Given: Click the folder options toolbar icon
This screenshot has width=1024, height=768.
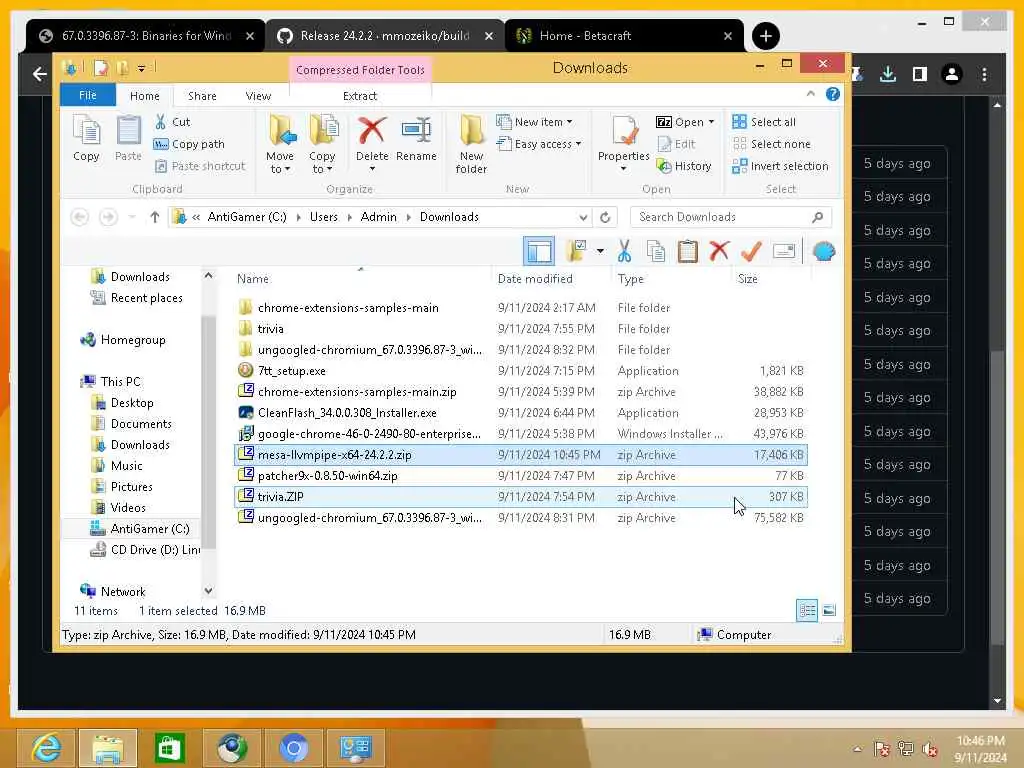Looking at the screenshot, I should (x=576, y=251).
